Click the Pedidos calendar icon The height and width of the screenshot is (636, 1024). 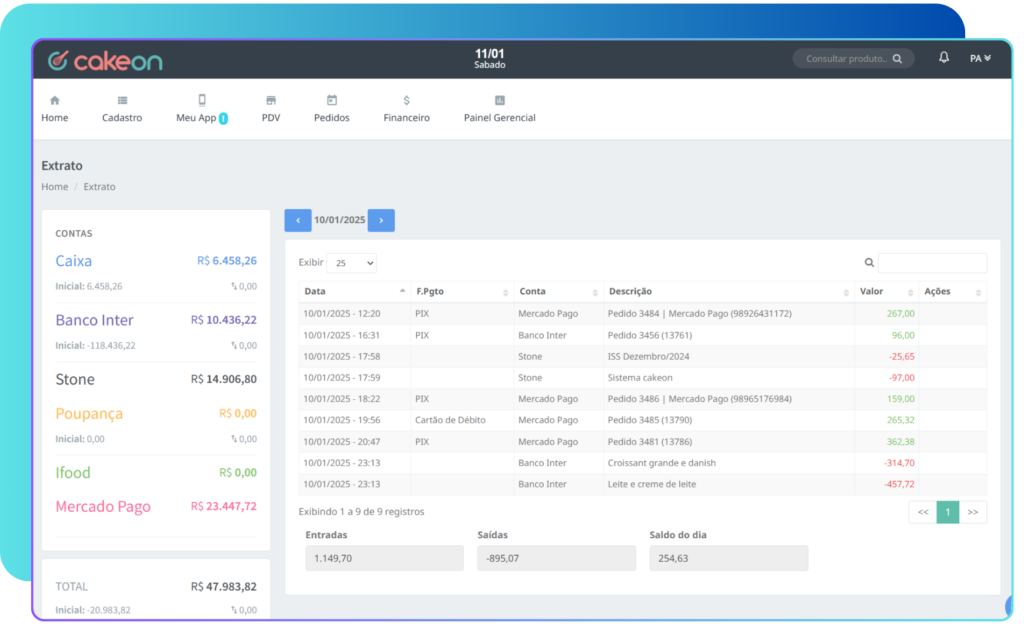(x=332, y=100)
